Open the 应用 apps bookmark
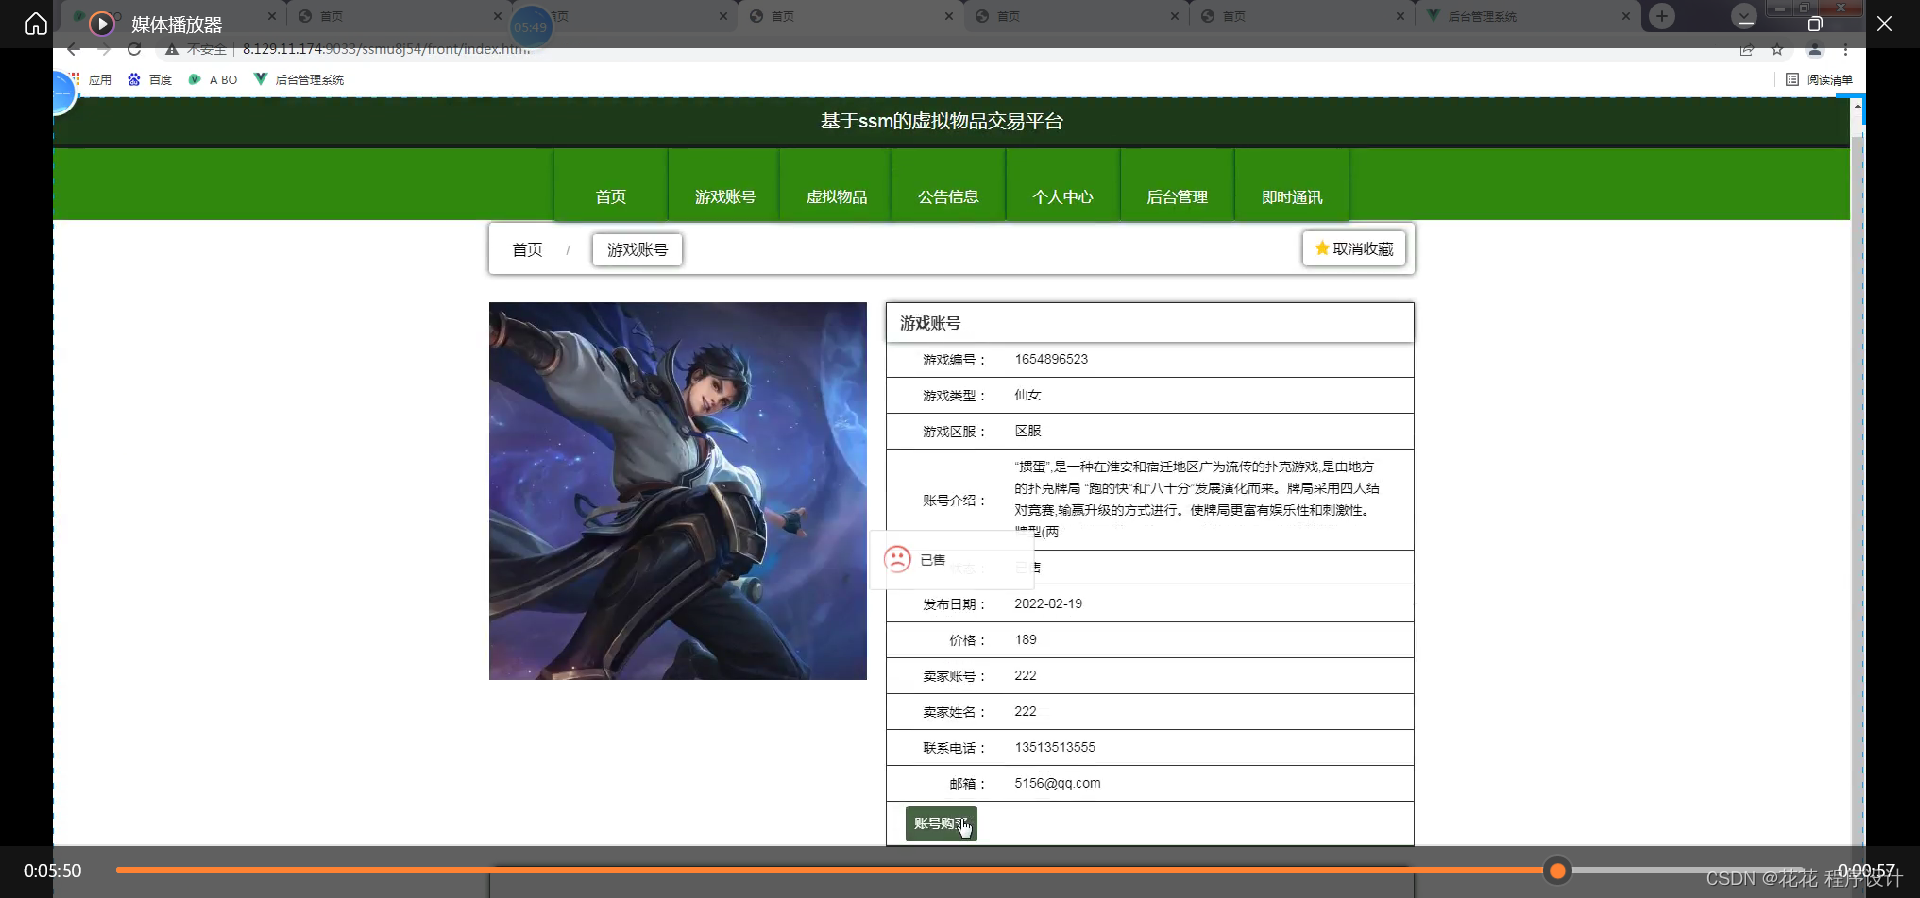 [92, 80]
